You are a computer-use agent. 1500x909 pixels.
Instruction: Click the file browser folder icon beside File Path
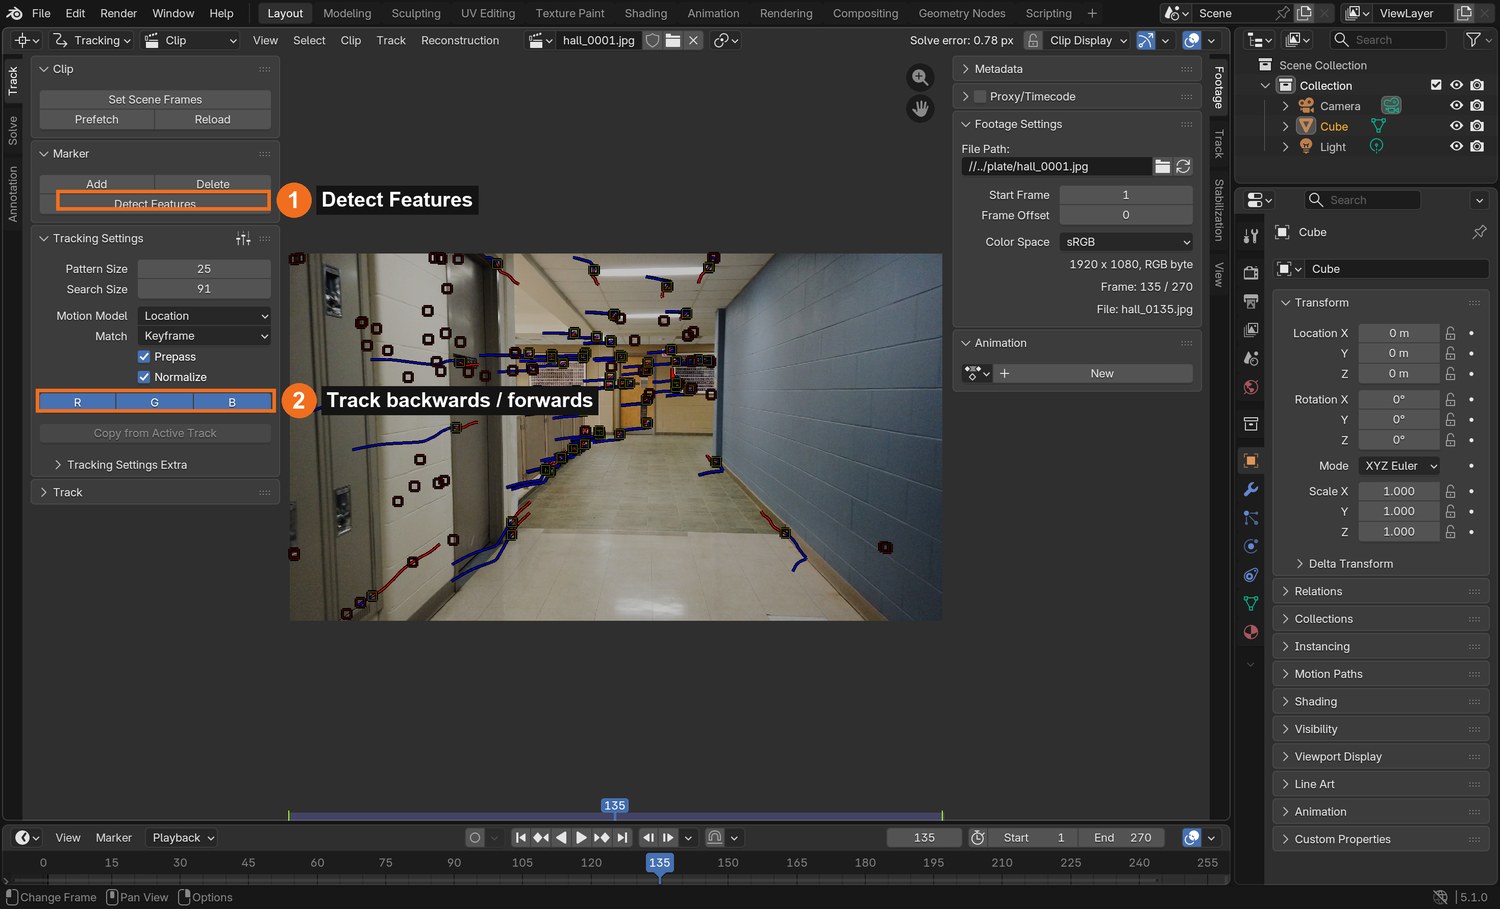click(x=1162, y=166)
